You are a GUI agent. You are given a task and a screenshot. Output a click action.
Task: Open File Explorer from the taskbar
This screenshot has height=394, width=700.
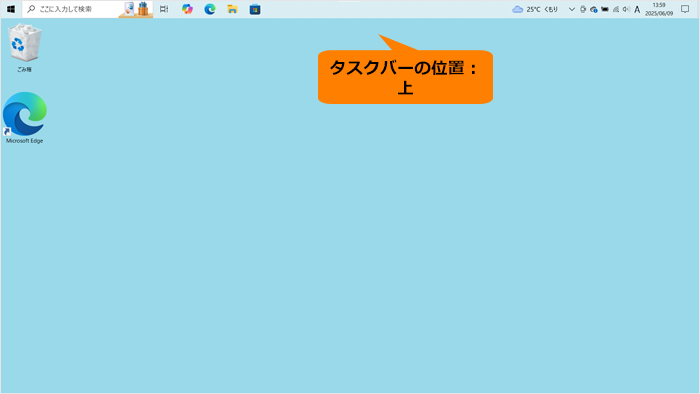click(232, 9)
